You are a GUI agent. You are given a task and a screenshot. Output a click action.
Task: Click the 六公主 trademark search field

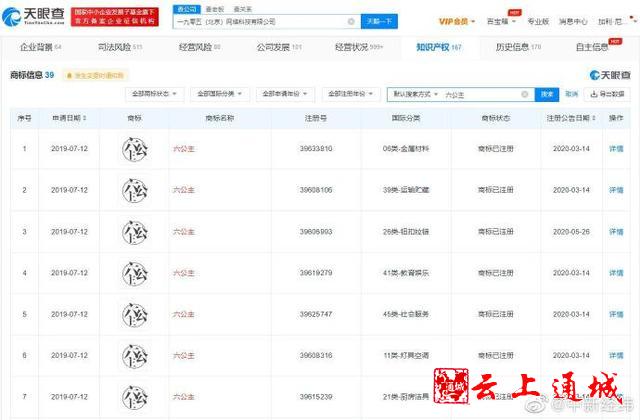(x=480, y=94)
